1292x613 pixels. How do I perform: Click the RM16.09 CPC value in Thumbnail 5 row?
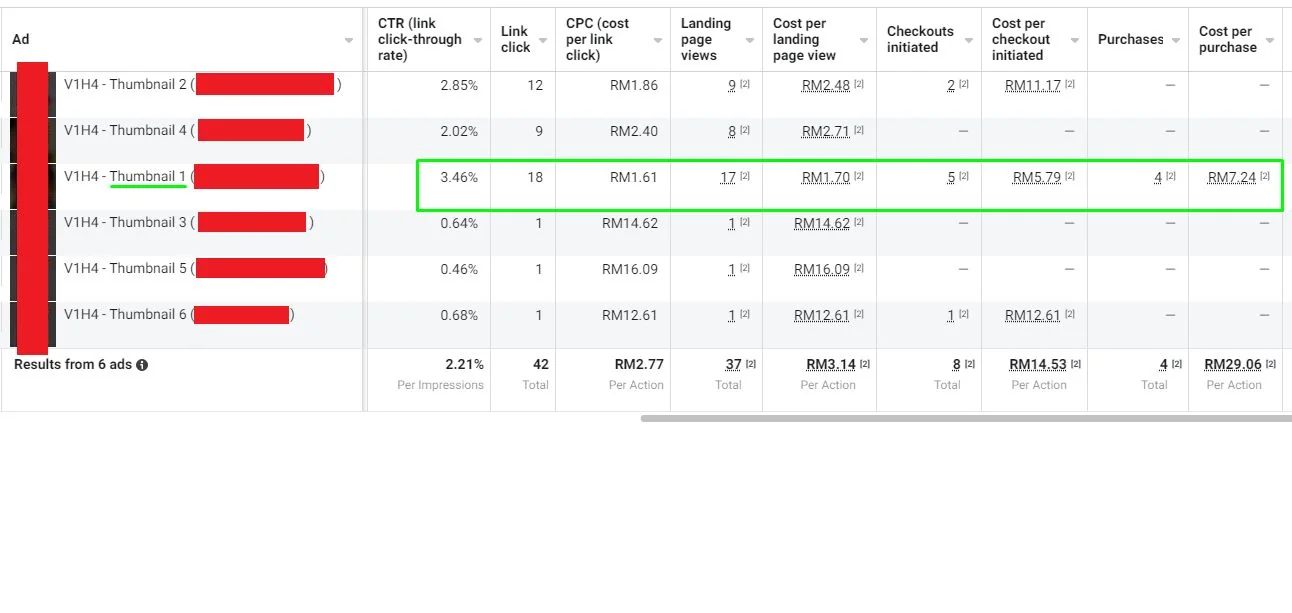coord(630,269)
